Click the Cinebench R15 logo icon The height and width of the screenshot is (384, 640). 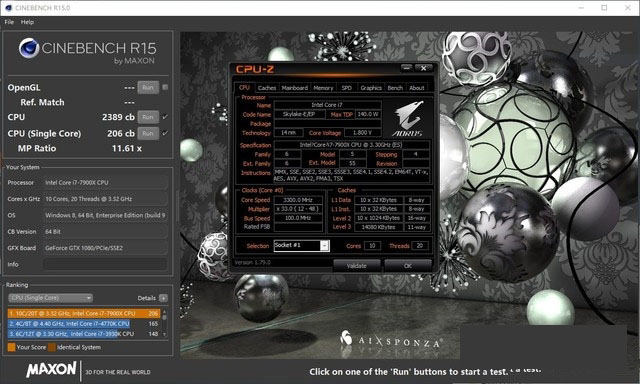click(29, 48)
